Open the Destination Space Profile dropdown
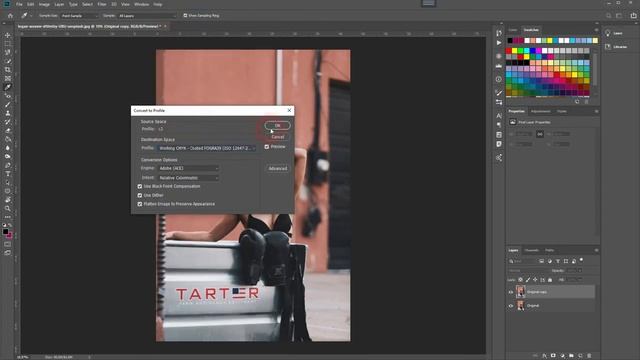The width and height of the screenshot is (640, 360). pos(206,148)
